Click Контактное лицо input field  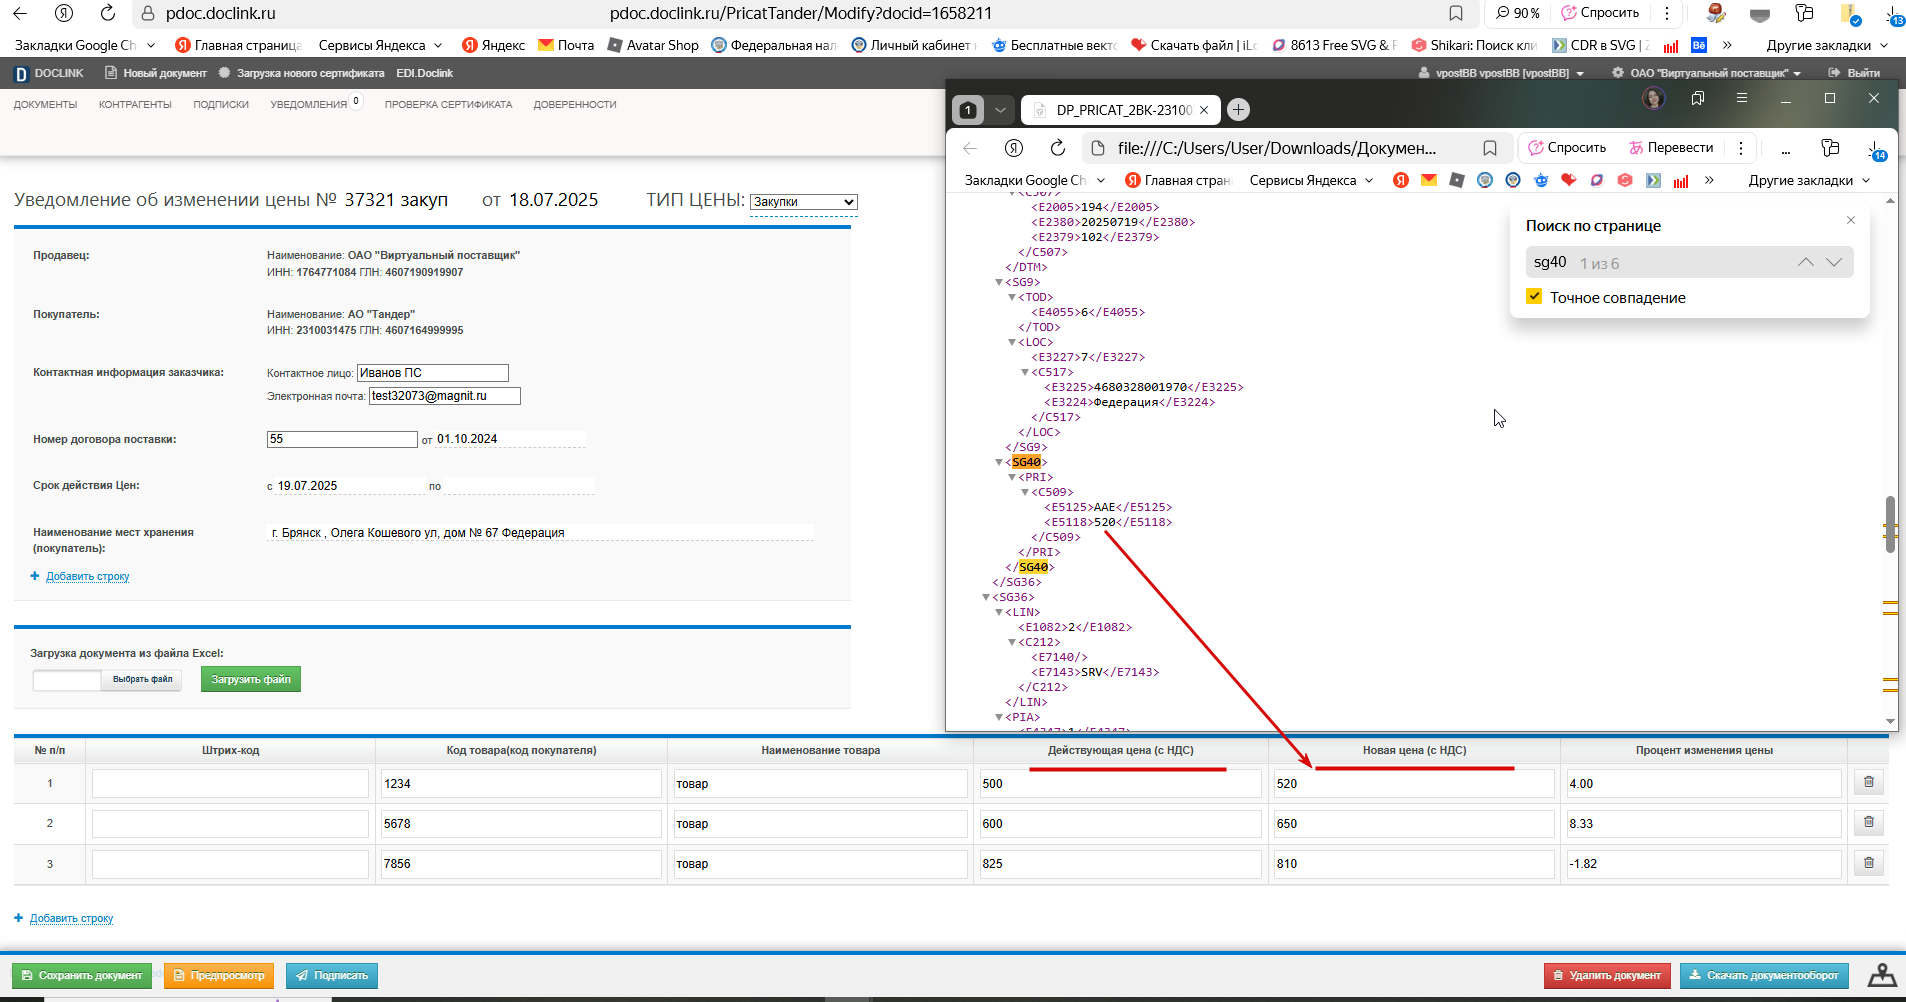click(433, 373)
